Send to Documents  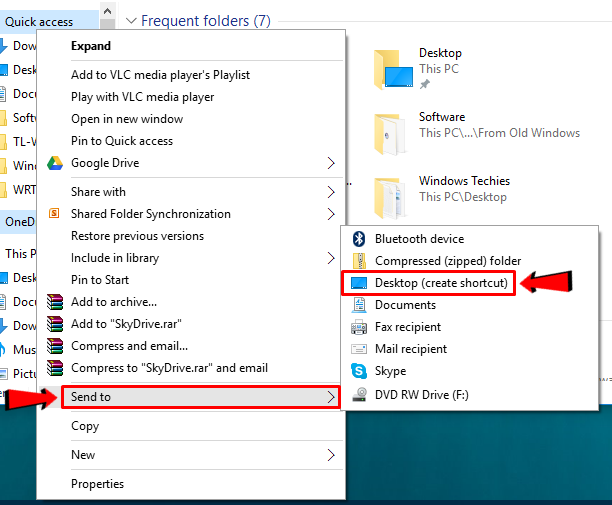point(470,305)
